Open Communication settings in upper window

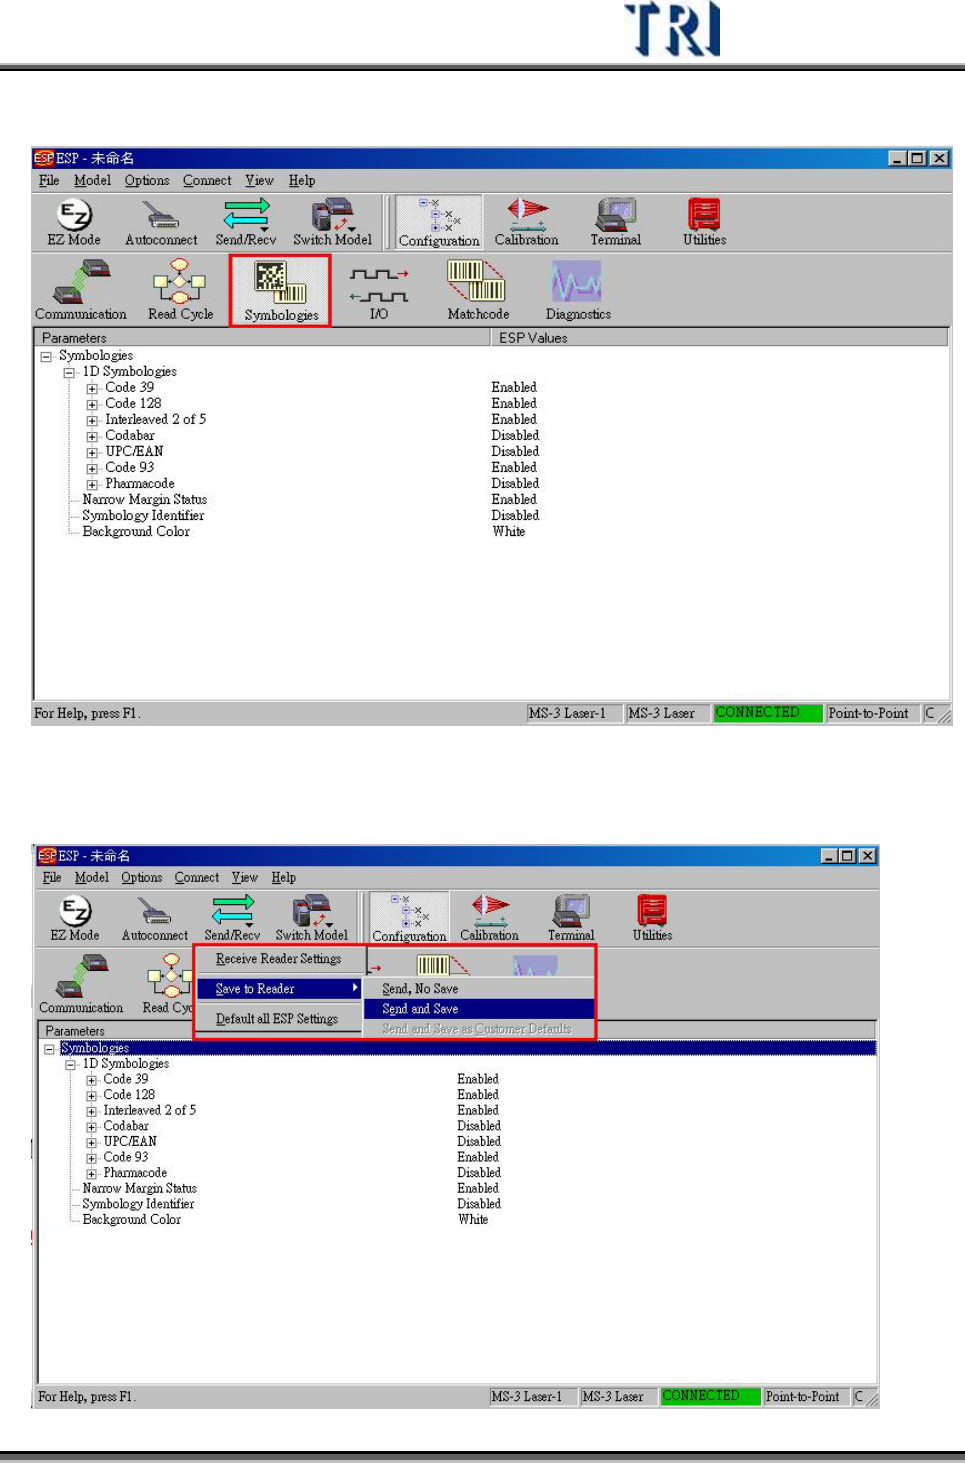[x=81, y=290]
